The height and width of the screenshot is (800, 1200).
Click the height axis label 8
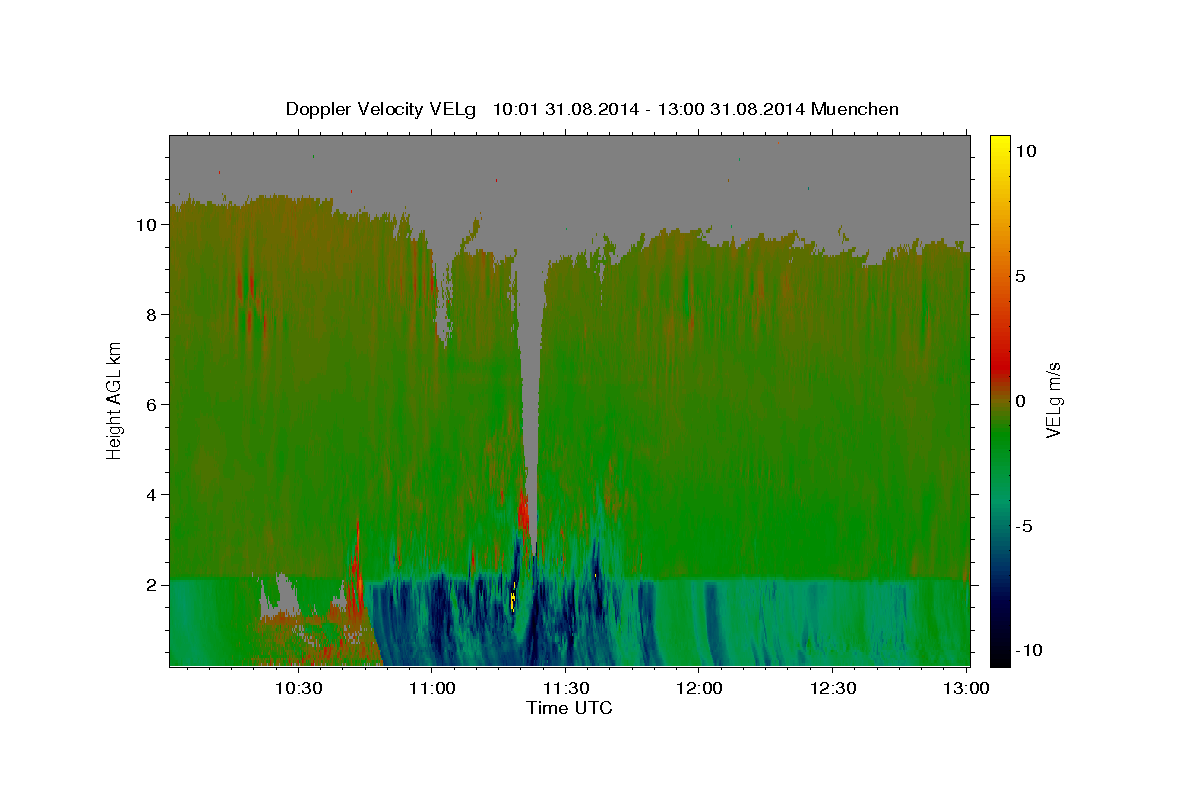151,315
